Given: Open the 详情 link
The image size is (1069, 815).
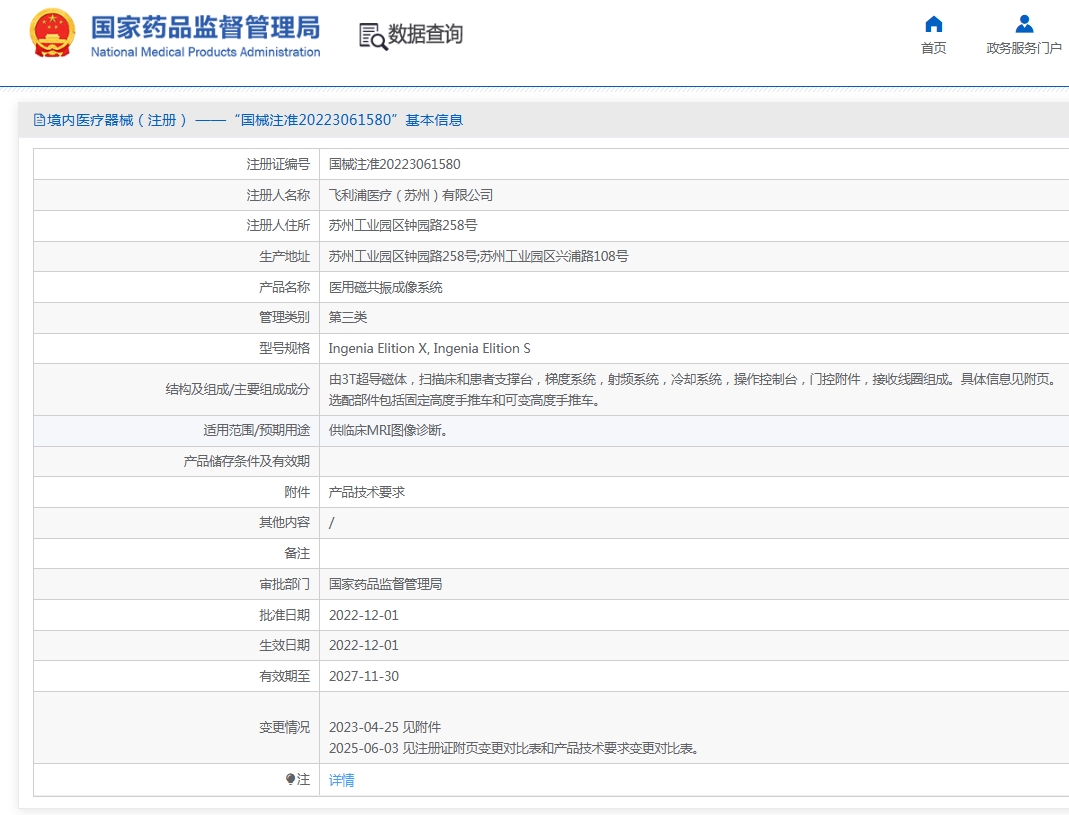Looking at the screenshot, I should [342, 780].
